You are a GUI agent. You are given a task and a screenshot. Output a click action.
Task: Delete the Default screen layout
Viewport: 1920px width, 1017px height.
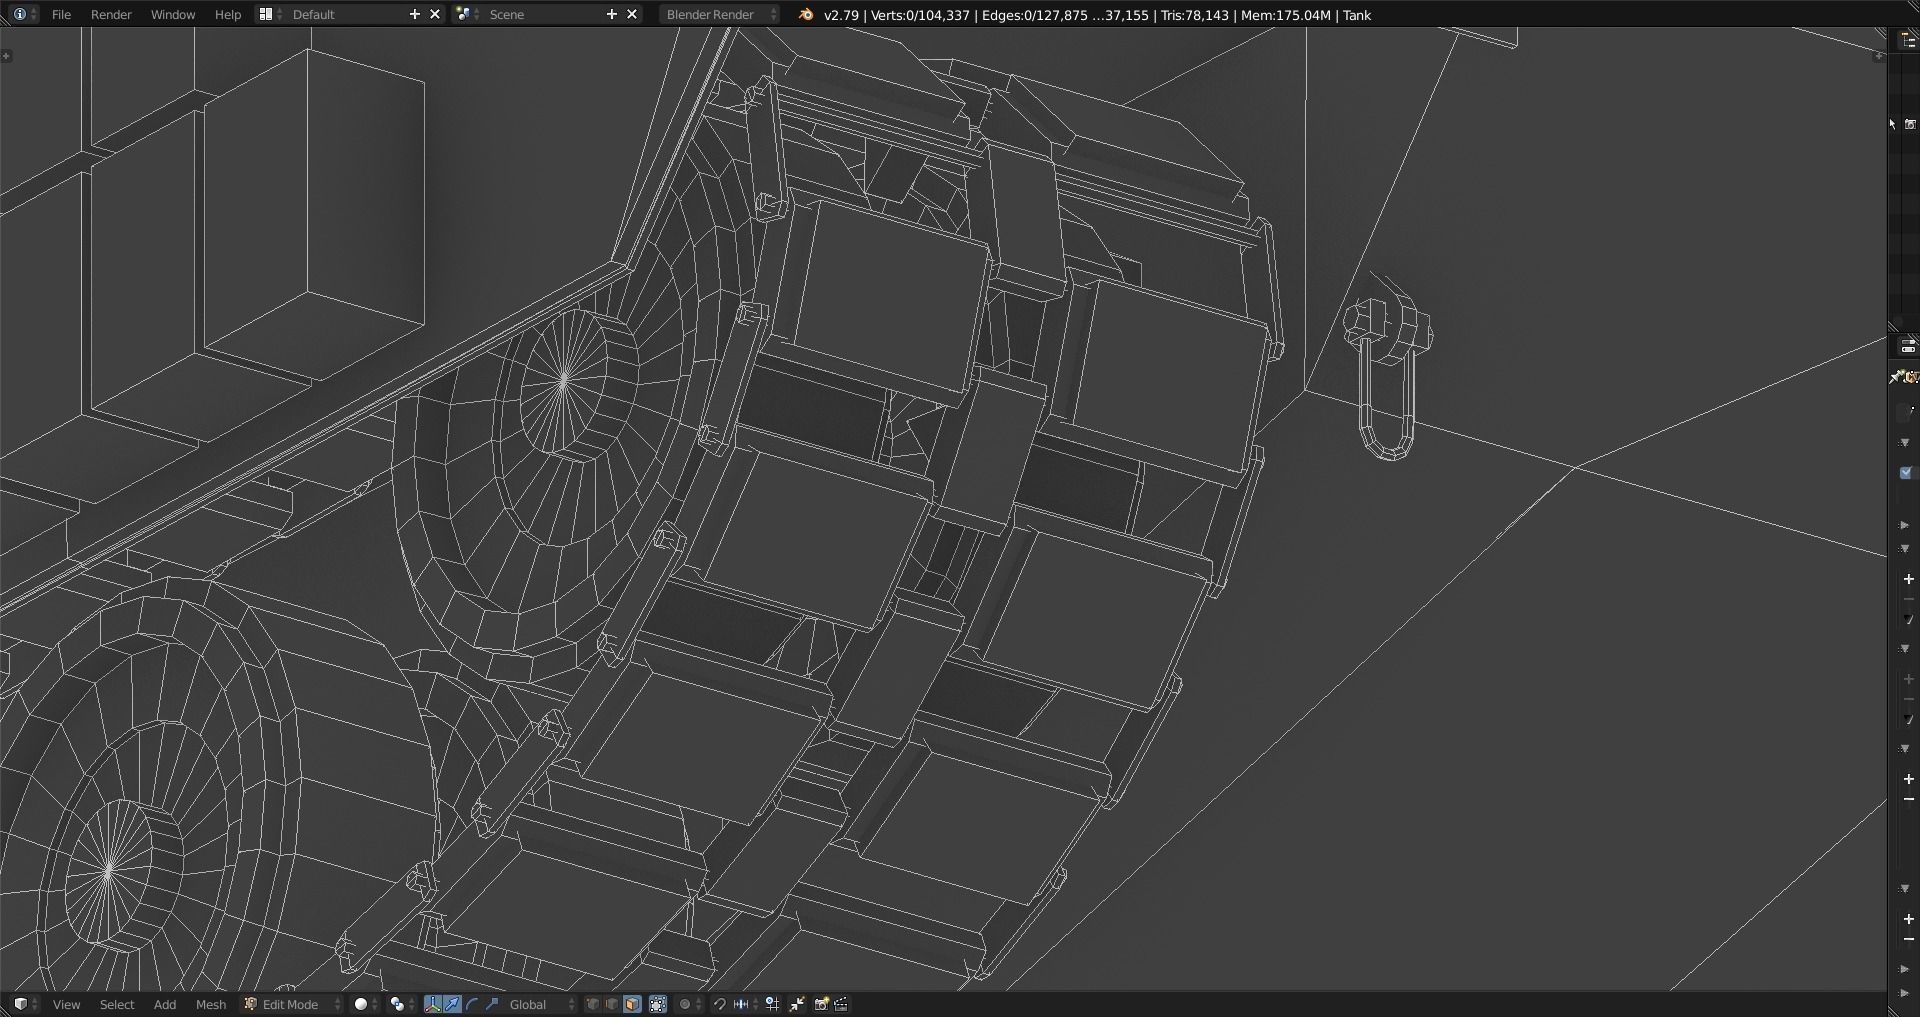435,14
